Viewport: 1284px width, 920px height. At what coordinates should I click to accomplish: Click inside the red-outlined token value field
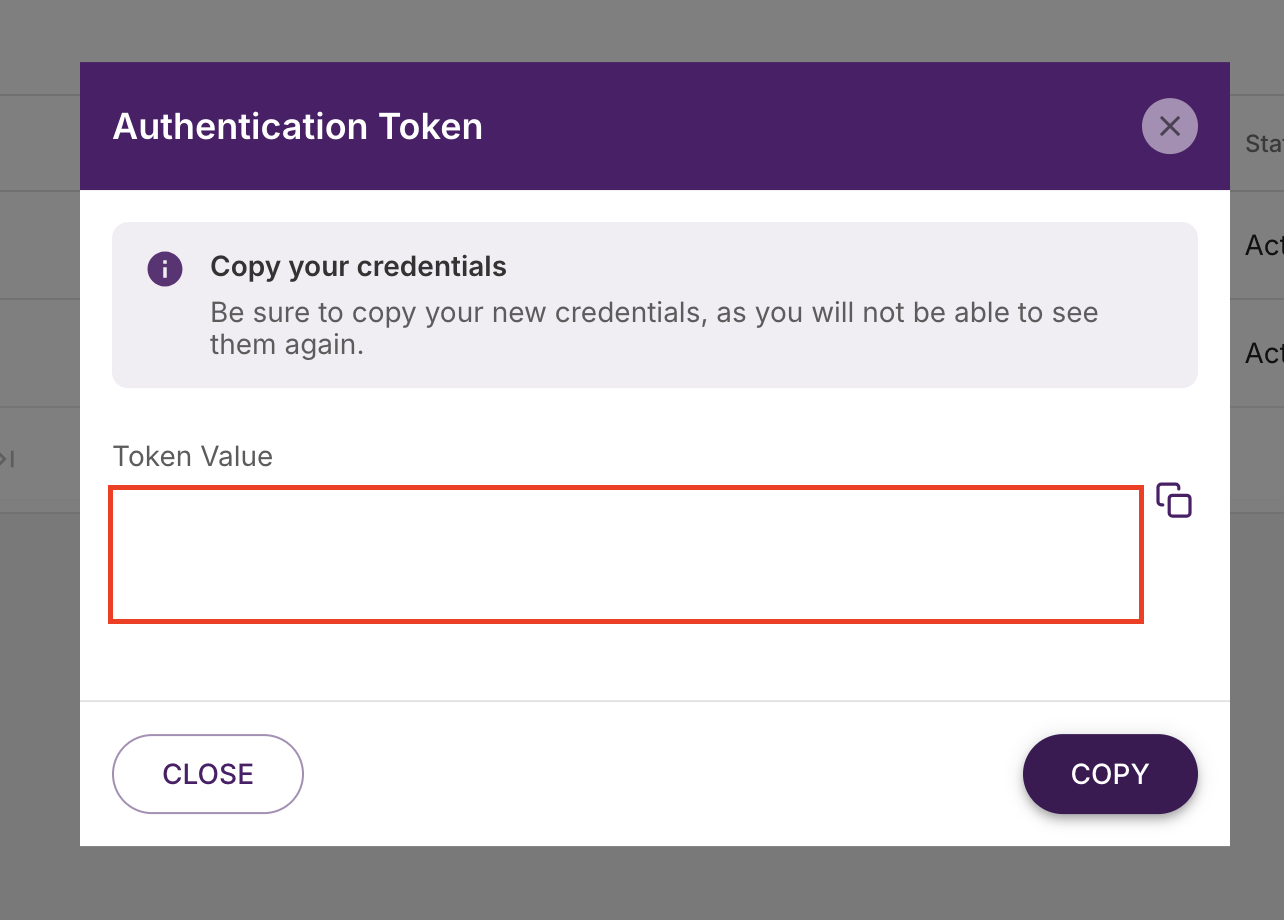(625, 554)
